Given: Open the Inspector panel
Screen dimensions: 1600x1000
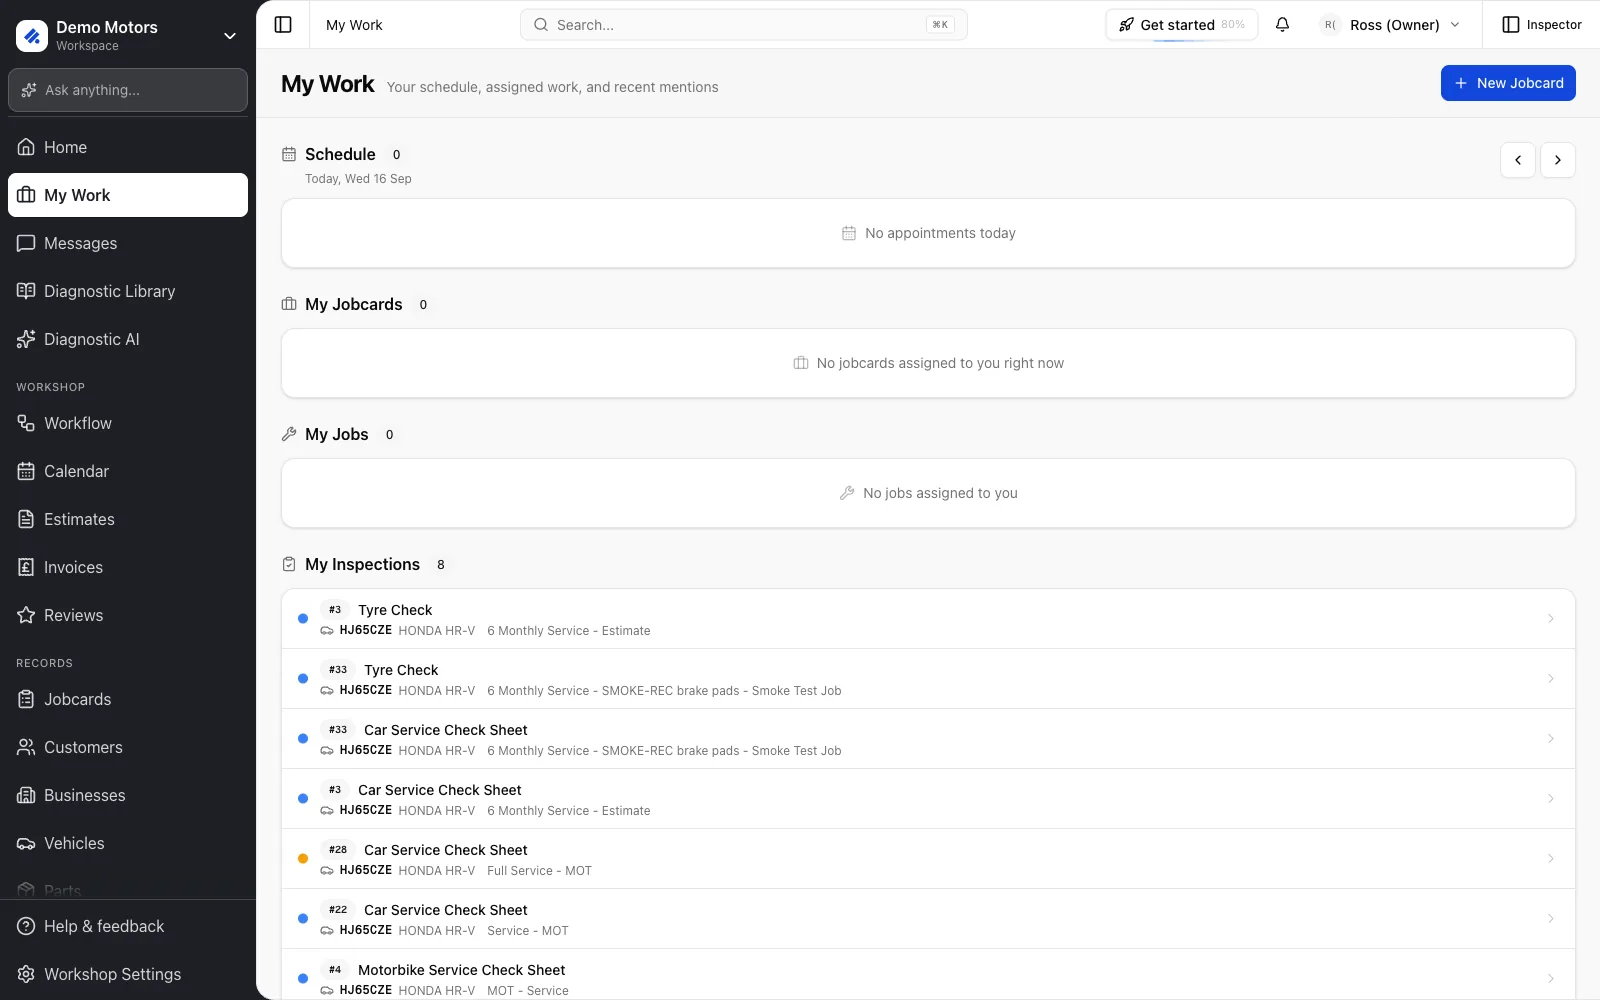Looking at the screenshot, I should click(1542, 25).
